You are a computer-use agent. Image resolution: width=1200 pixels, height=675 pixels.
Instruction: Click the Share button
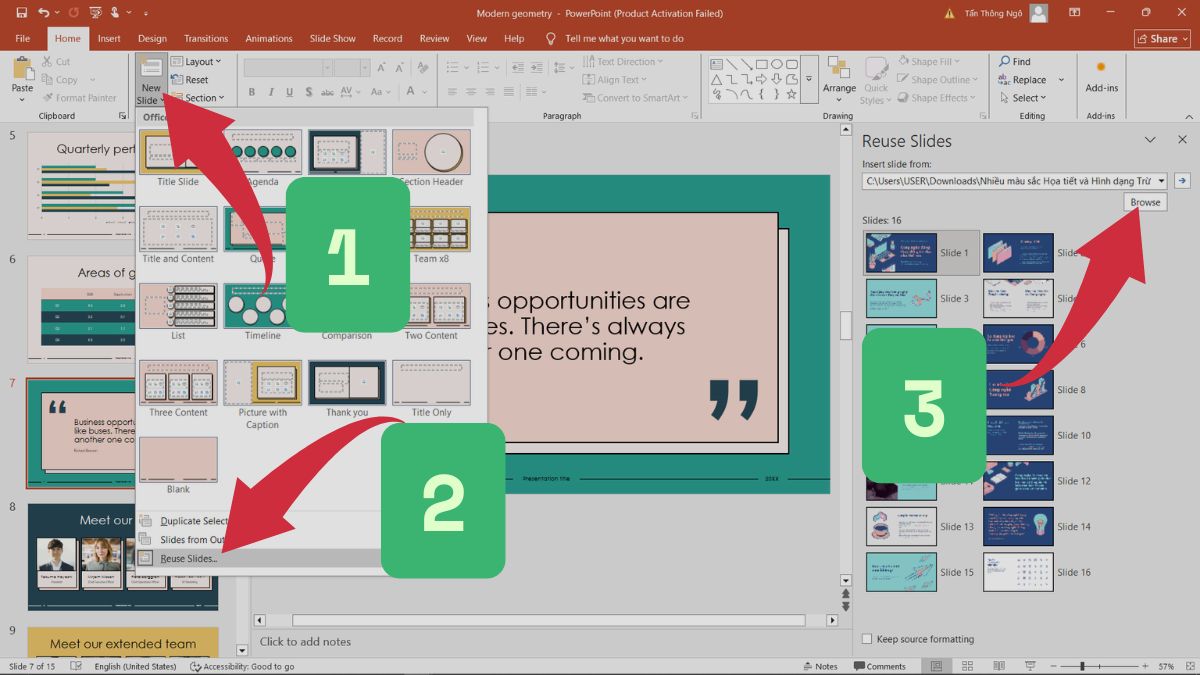pyautogui.click(x=1162, y=38)
